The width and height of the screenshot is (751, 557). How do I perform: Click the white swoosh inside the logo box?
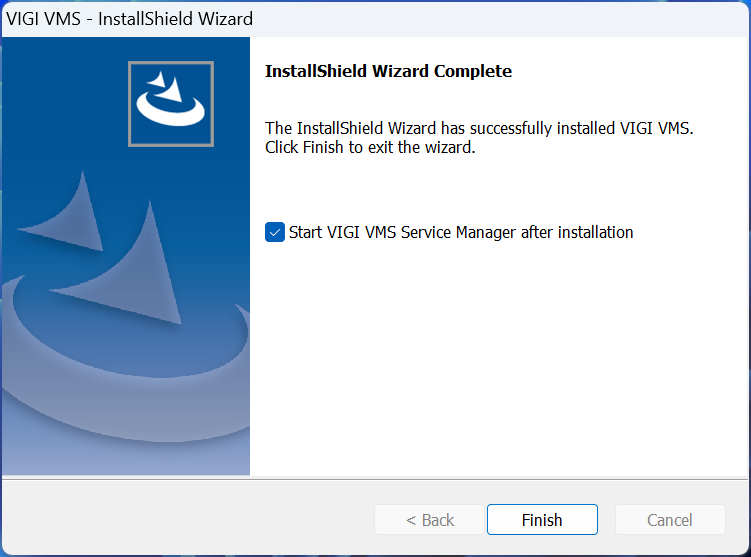(170, 113)
